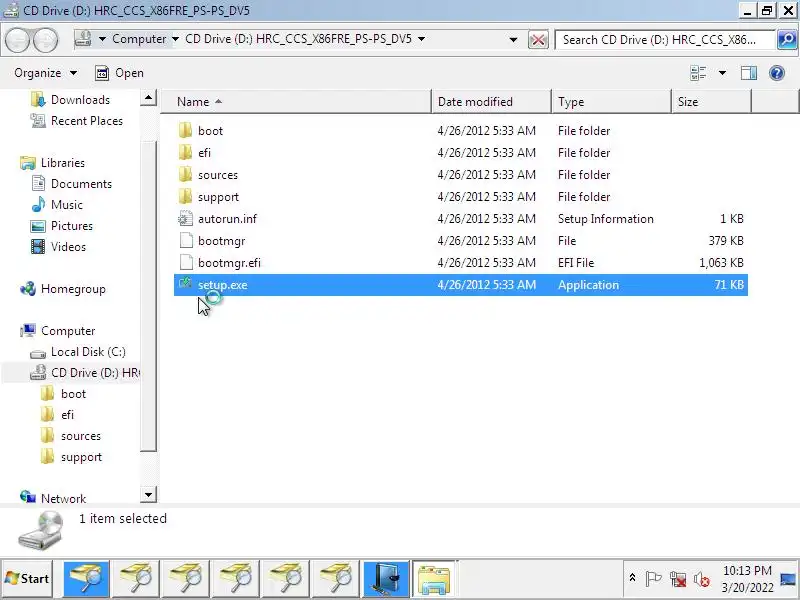This screenshot has width=800, height=600.
Task: Click the setup.exe application icon
Action: 185,284
